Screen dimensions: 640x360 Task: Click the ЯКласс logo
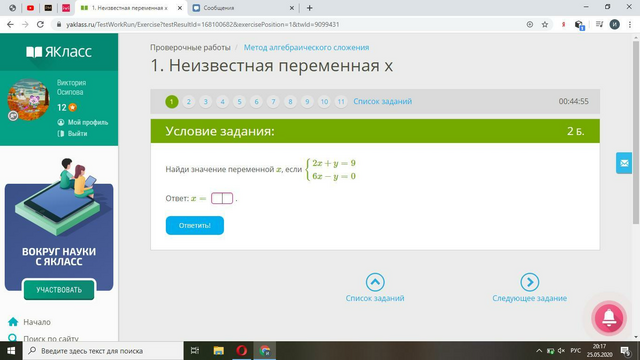click(59, 52)
